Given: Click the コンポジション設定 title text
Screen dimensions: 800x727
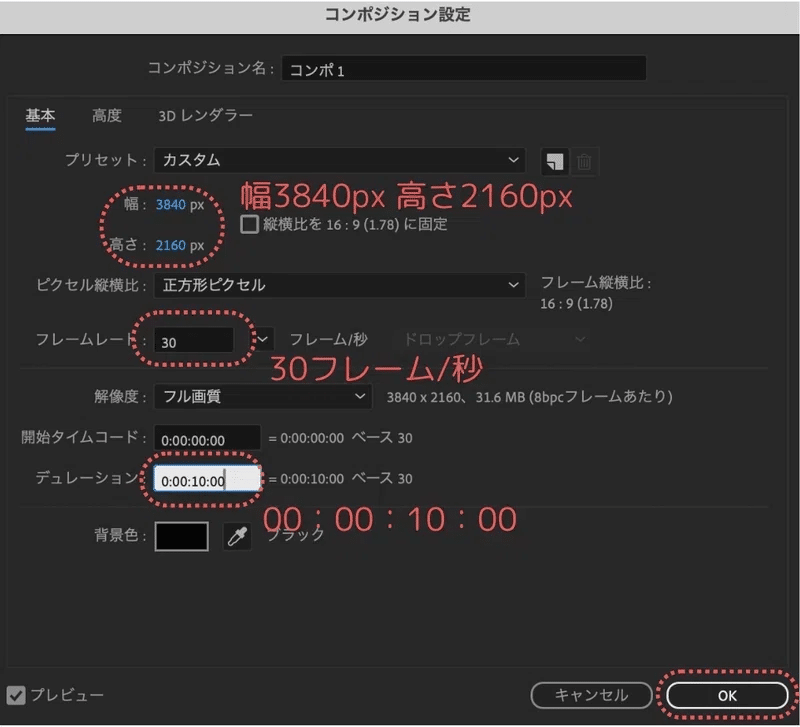Looking at the screenshot, I should tap(397, 14).
